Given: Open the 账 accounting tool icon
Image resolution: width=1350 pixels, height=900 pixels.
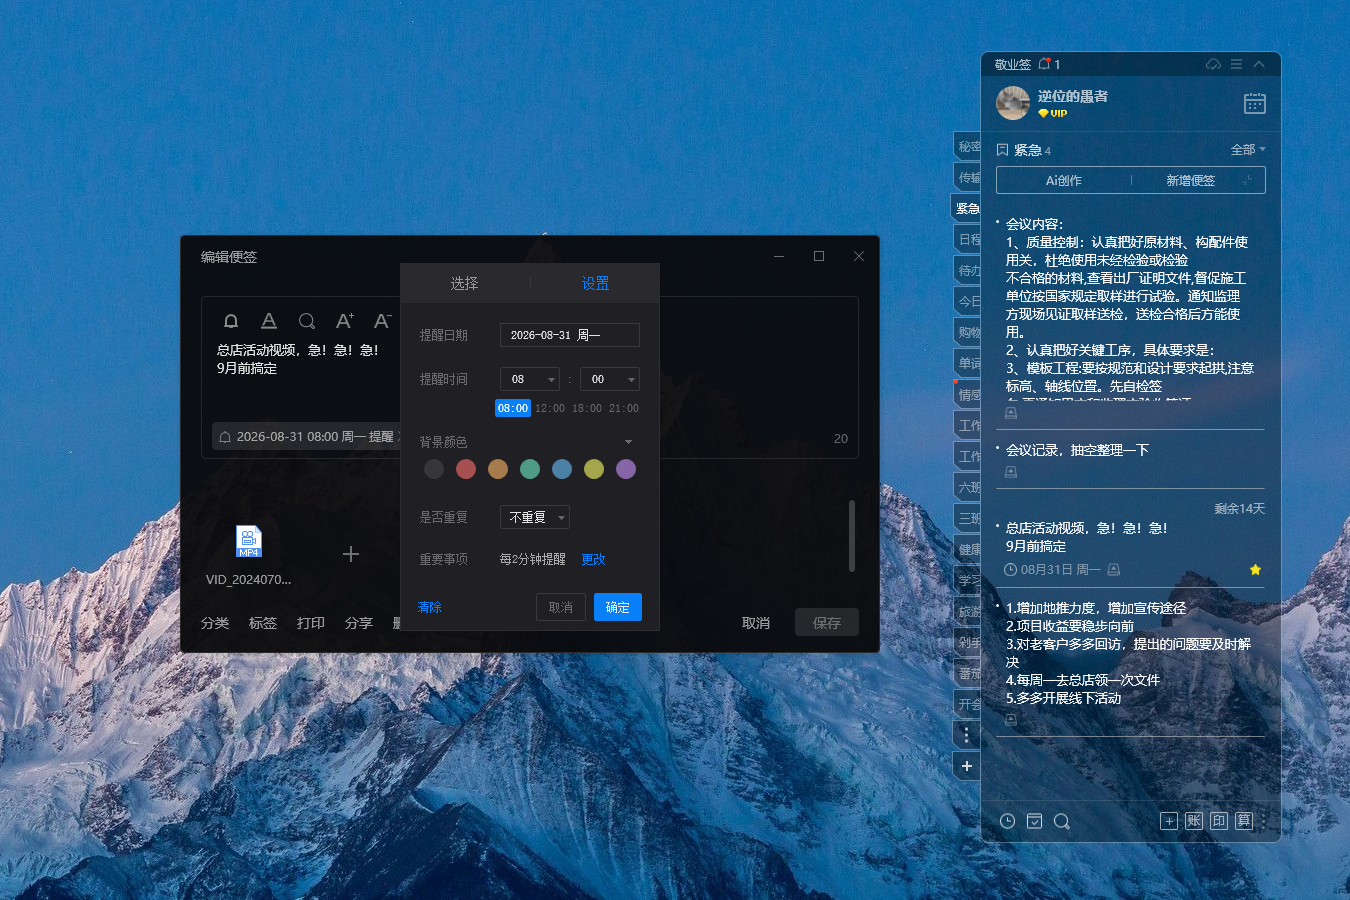Looking at the screenshot, I should 1194,821.
